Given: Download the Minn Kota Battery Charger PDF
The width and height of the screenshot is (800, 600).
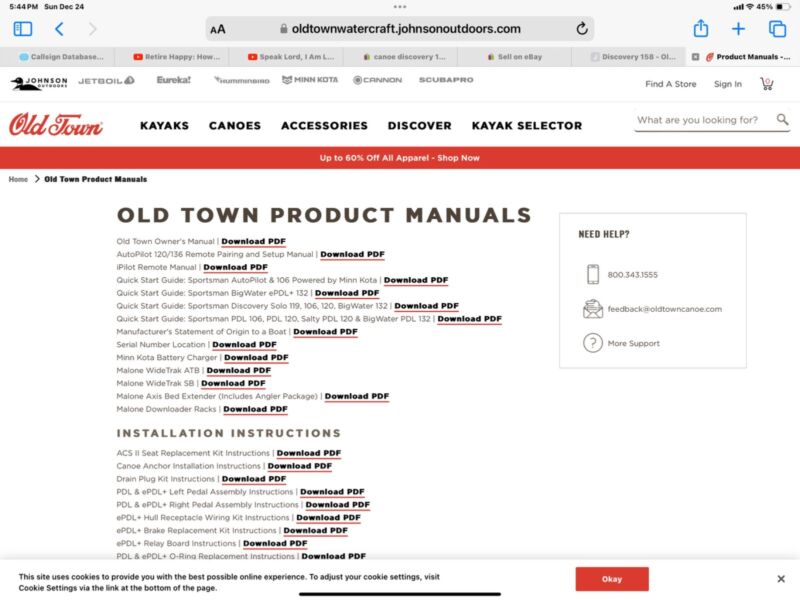Looking at the screenshot, I should click(x=256, y=357).
